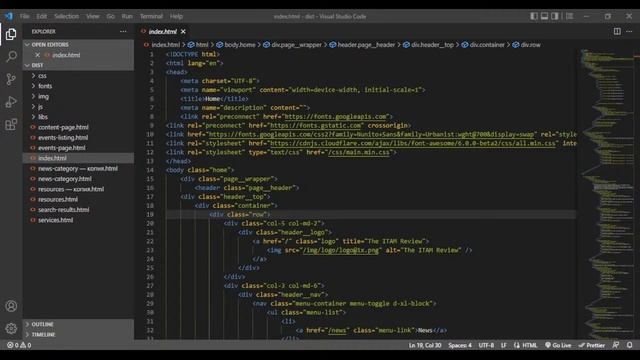Click the Prettier status bar item
640x360 pixels.
pyautogui.click(x=591, y=345)
